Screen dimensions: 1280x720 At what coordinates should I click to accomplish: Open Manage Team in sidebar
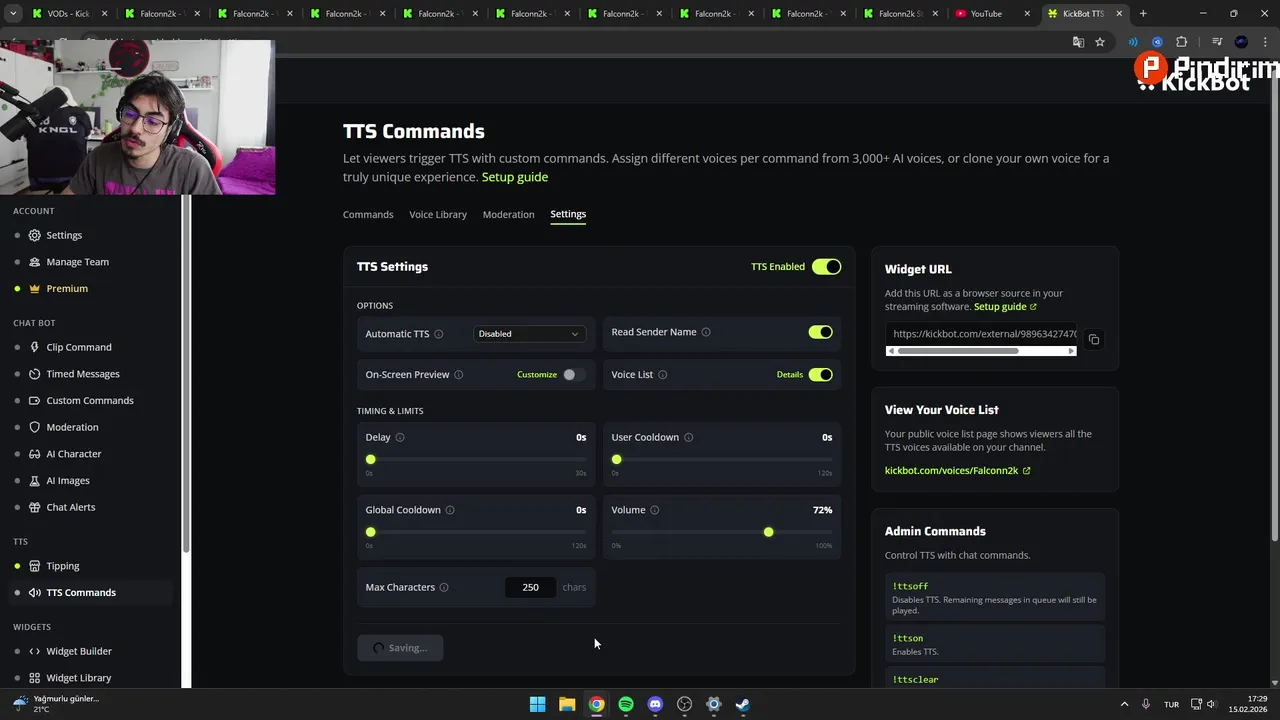77,262
